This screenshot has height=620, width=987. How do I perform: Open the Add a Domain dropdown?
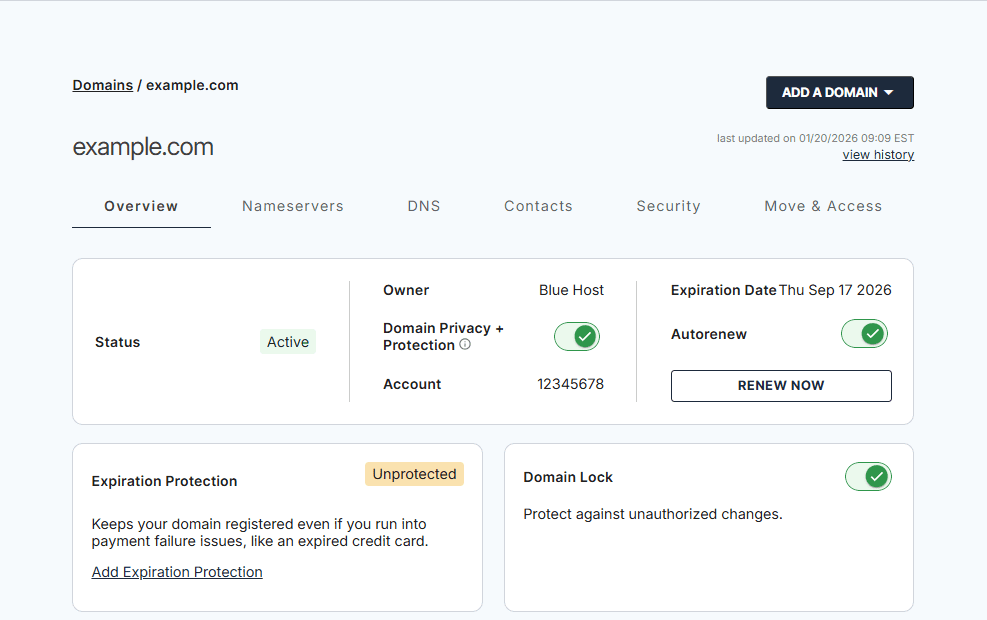pyautogui.click(x=839, y=93)
